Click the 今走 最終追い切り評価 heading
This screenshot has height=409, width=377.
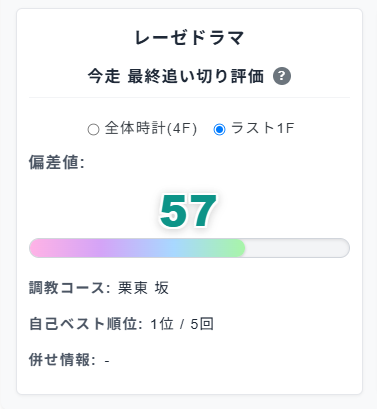click(176, 76)
